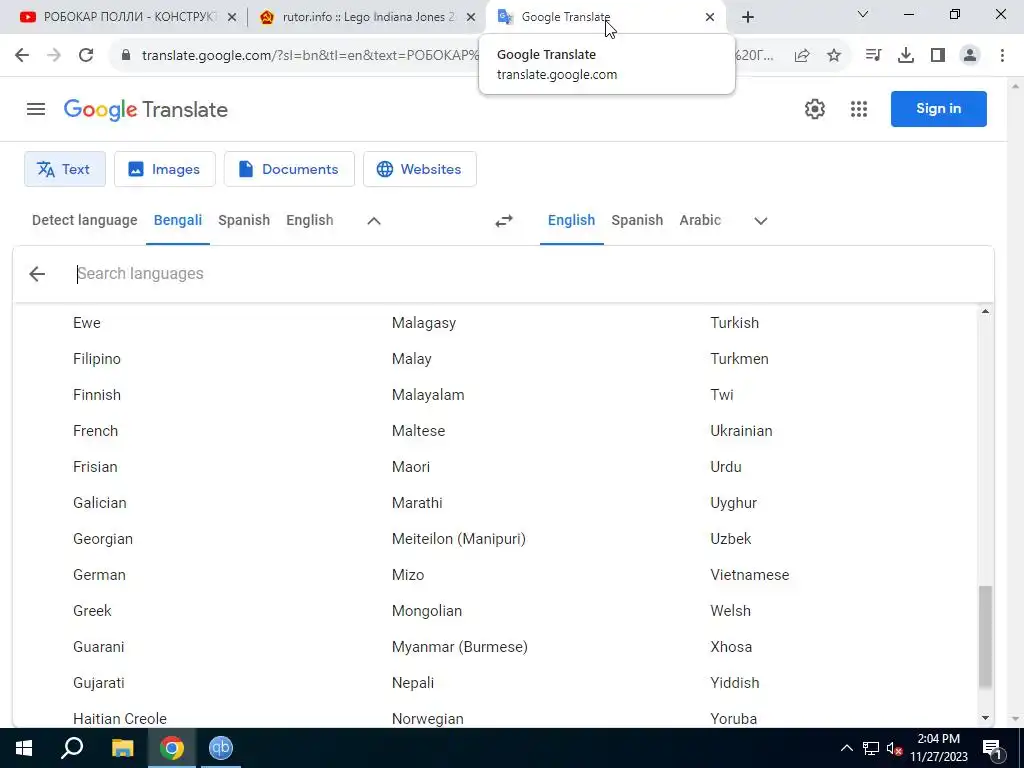This screenshot has width=1024, height=768.
Task: Click the muted volume tray icon
Action: tap(894, 748)
